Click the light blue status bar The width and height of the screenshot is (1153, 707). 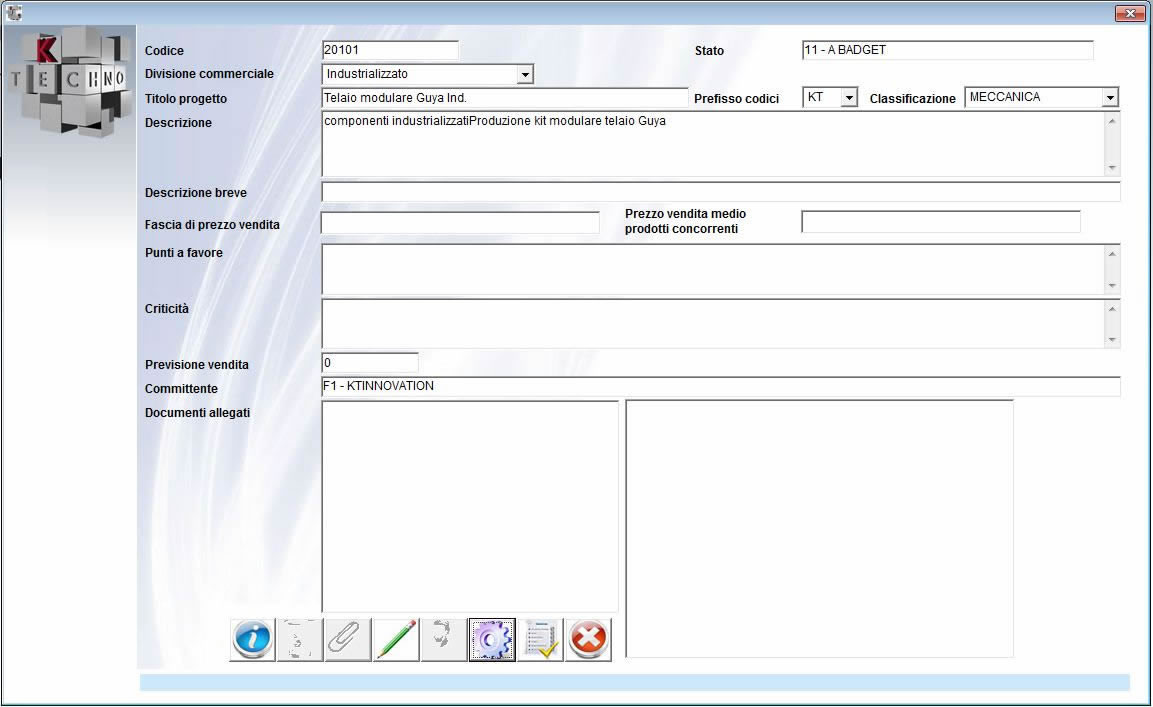pyautogui.click(x=635, y=682)
